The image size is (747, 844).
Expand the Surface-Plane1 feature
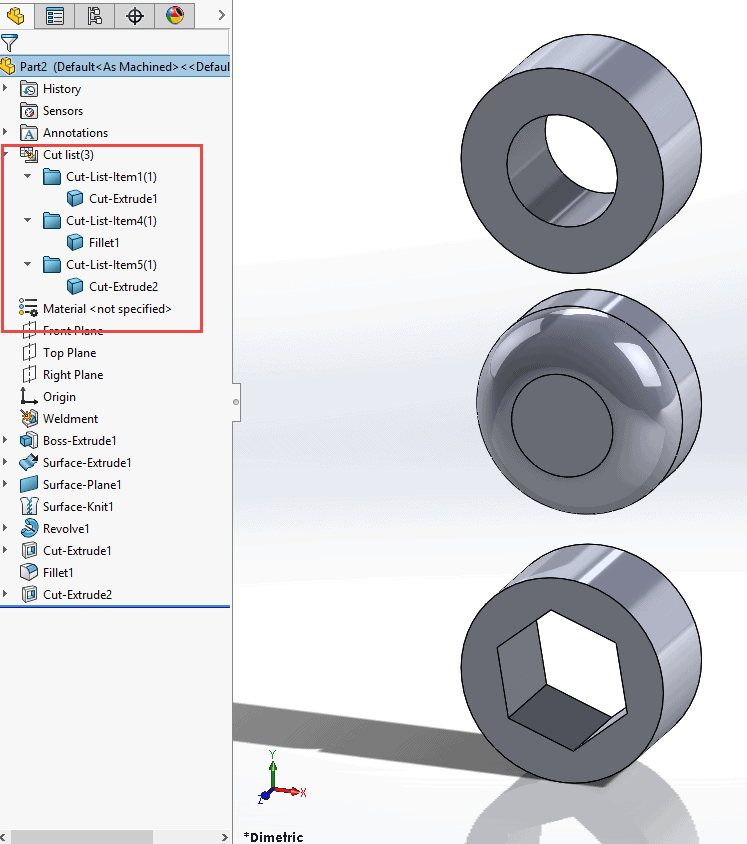[x=5, y=483]
